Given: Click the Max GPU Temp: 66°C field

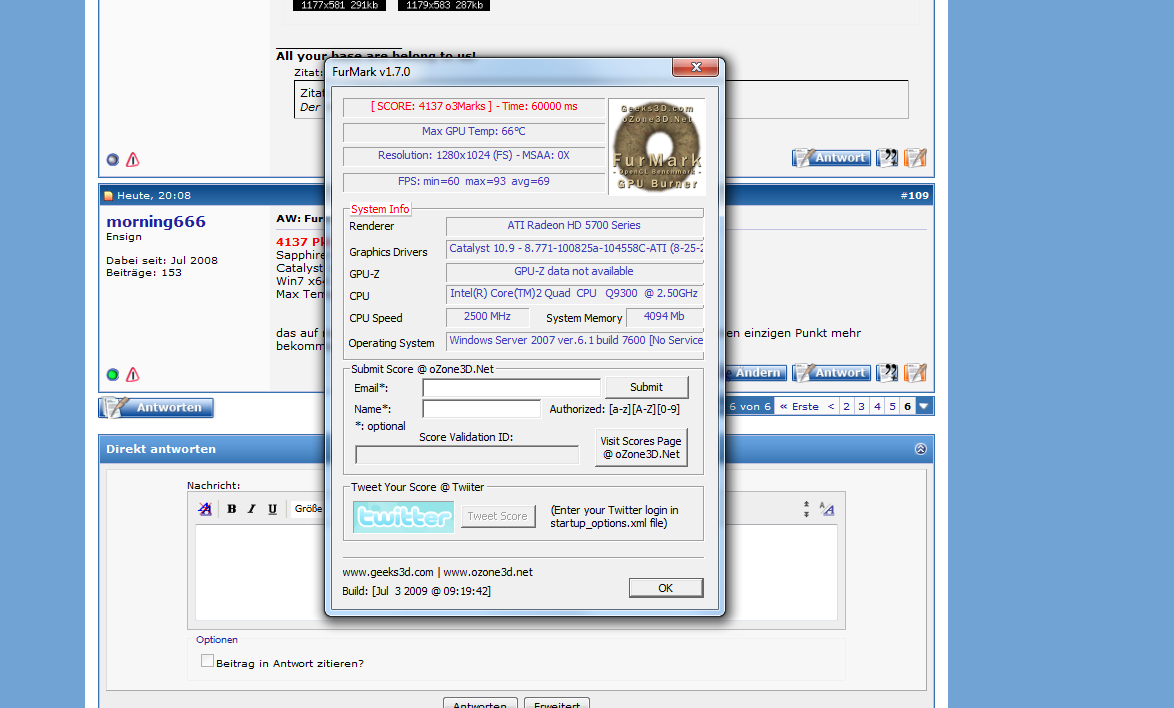Looking at the screenshot, I should (x=474, y=132).
